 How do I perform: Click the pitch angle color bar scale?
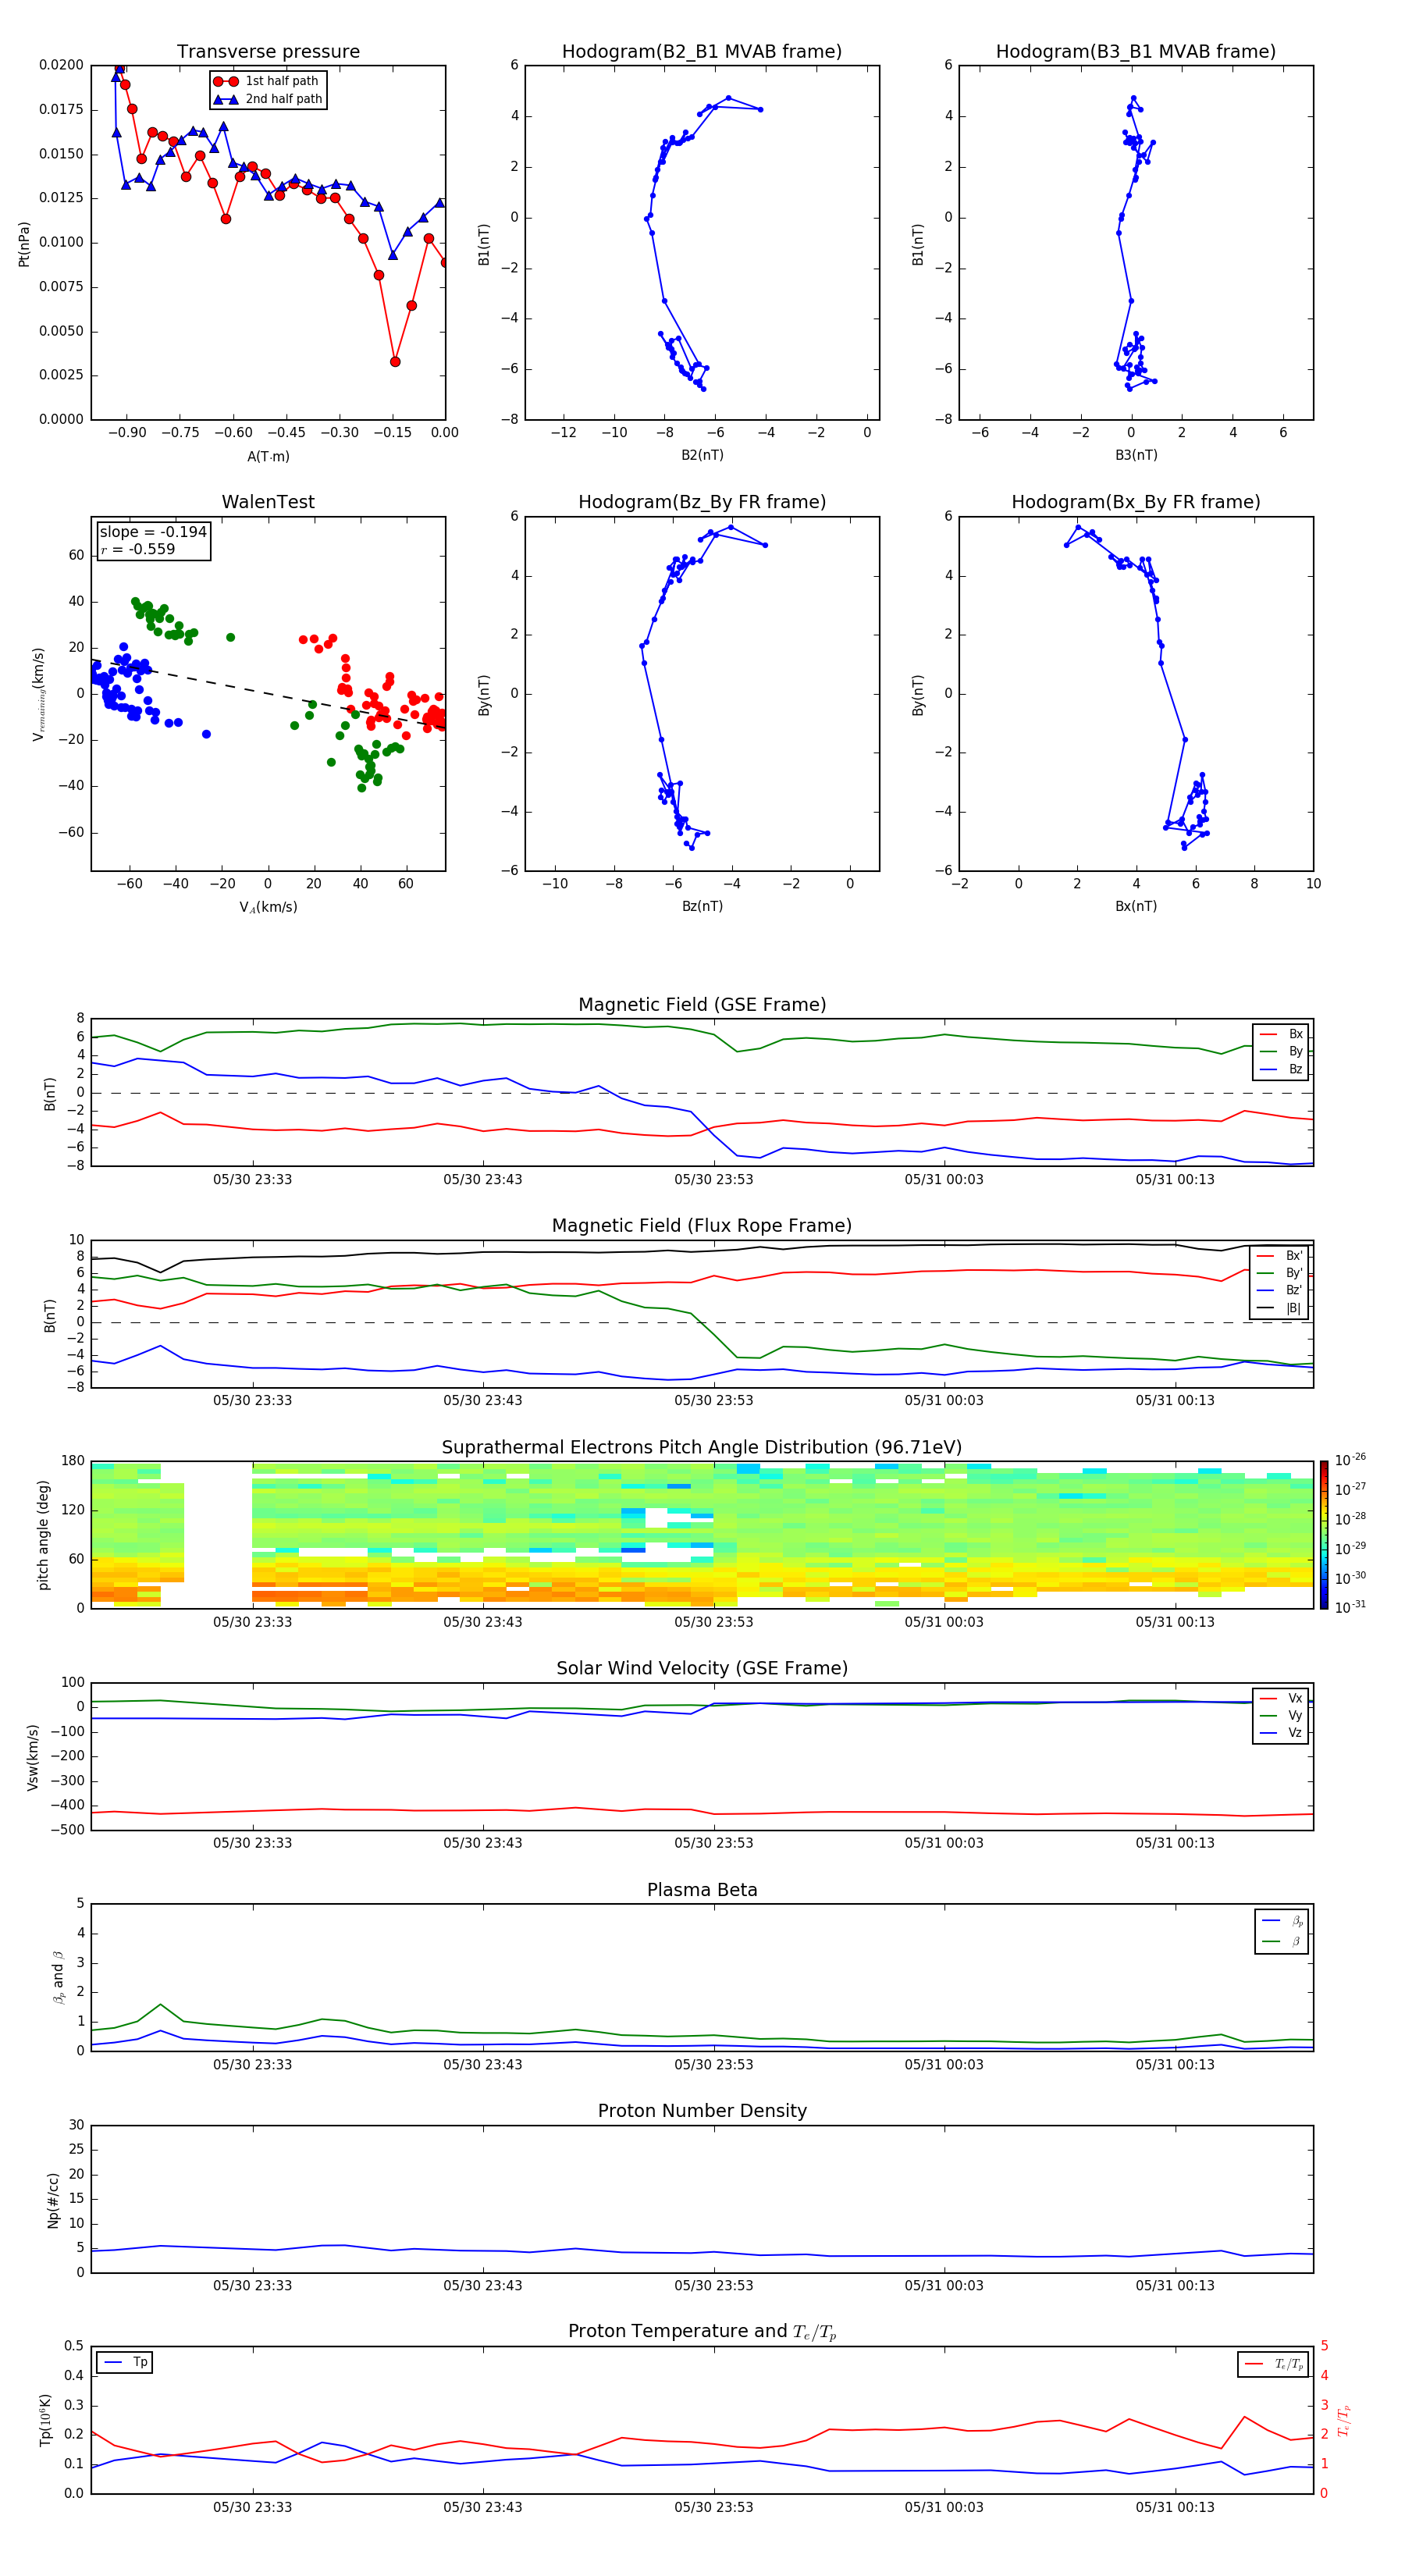click(1324, 1535)
